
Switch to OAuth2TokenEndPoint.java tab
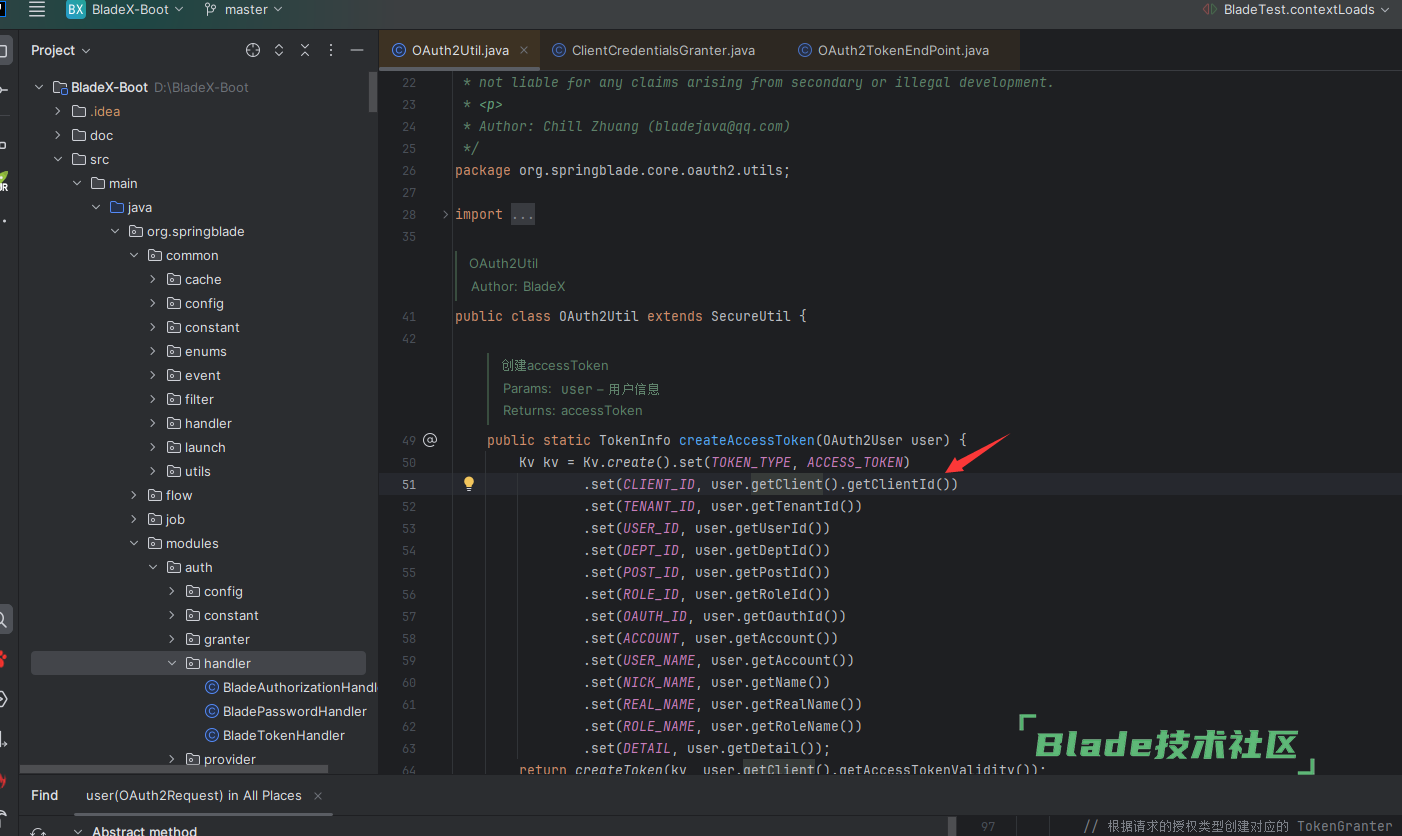pos(903,50)
